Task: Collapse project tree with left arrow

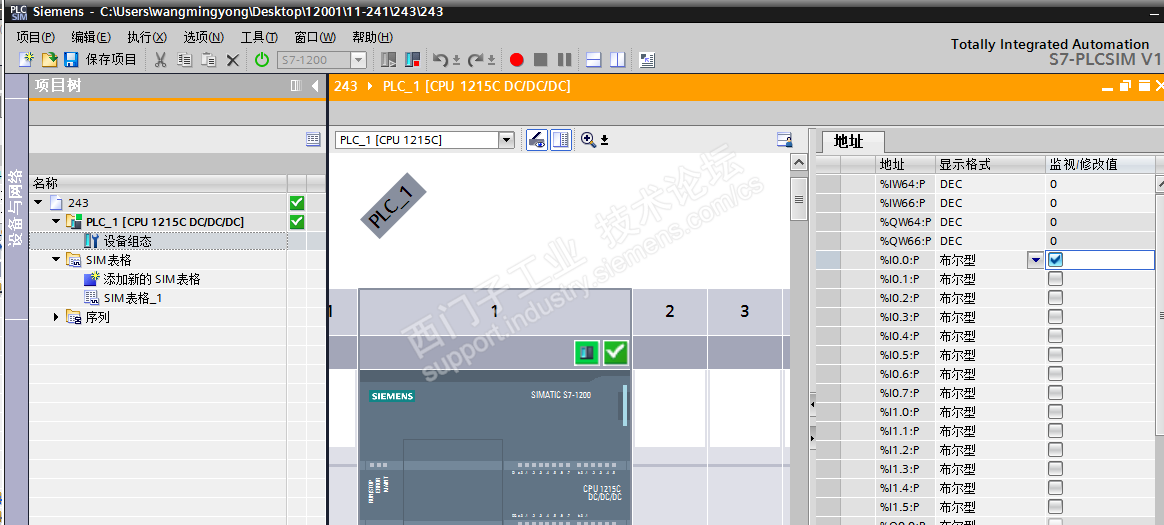Action: [x=315, y=86]
